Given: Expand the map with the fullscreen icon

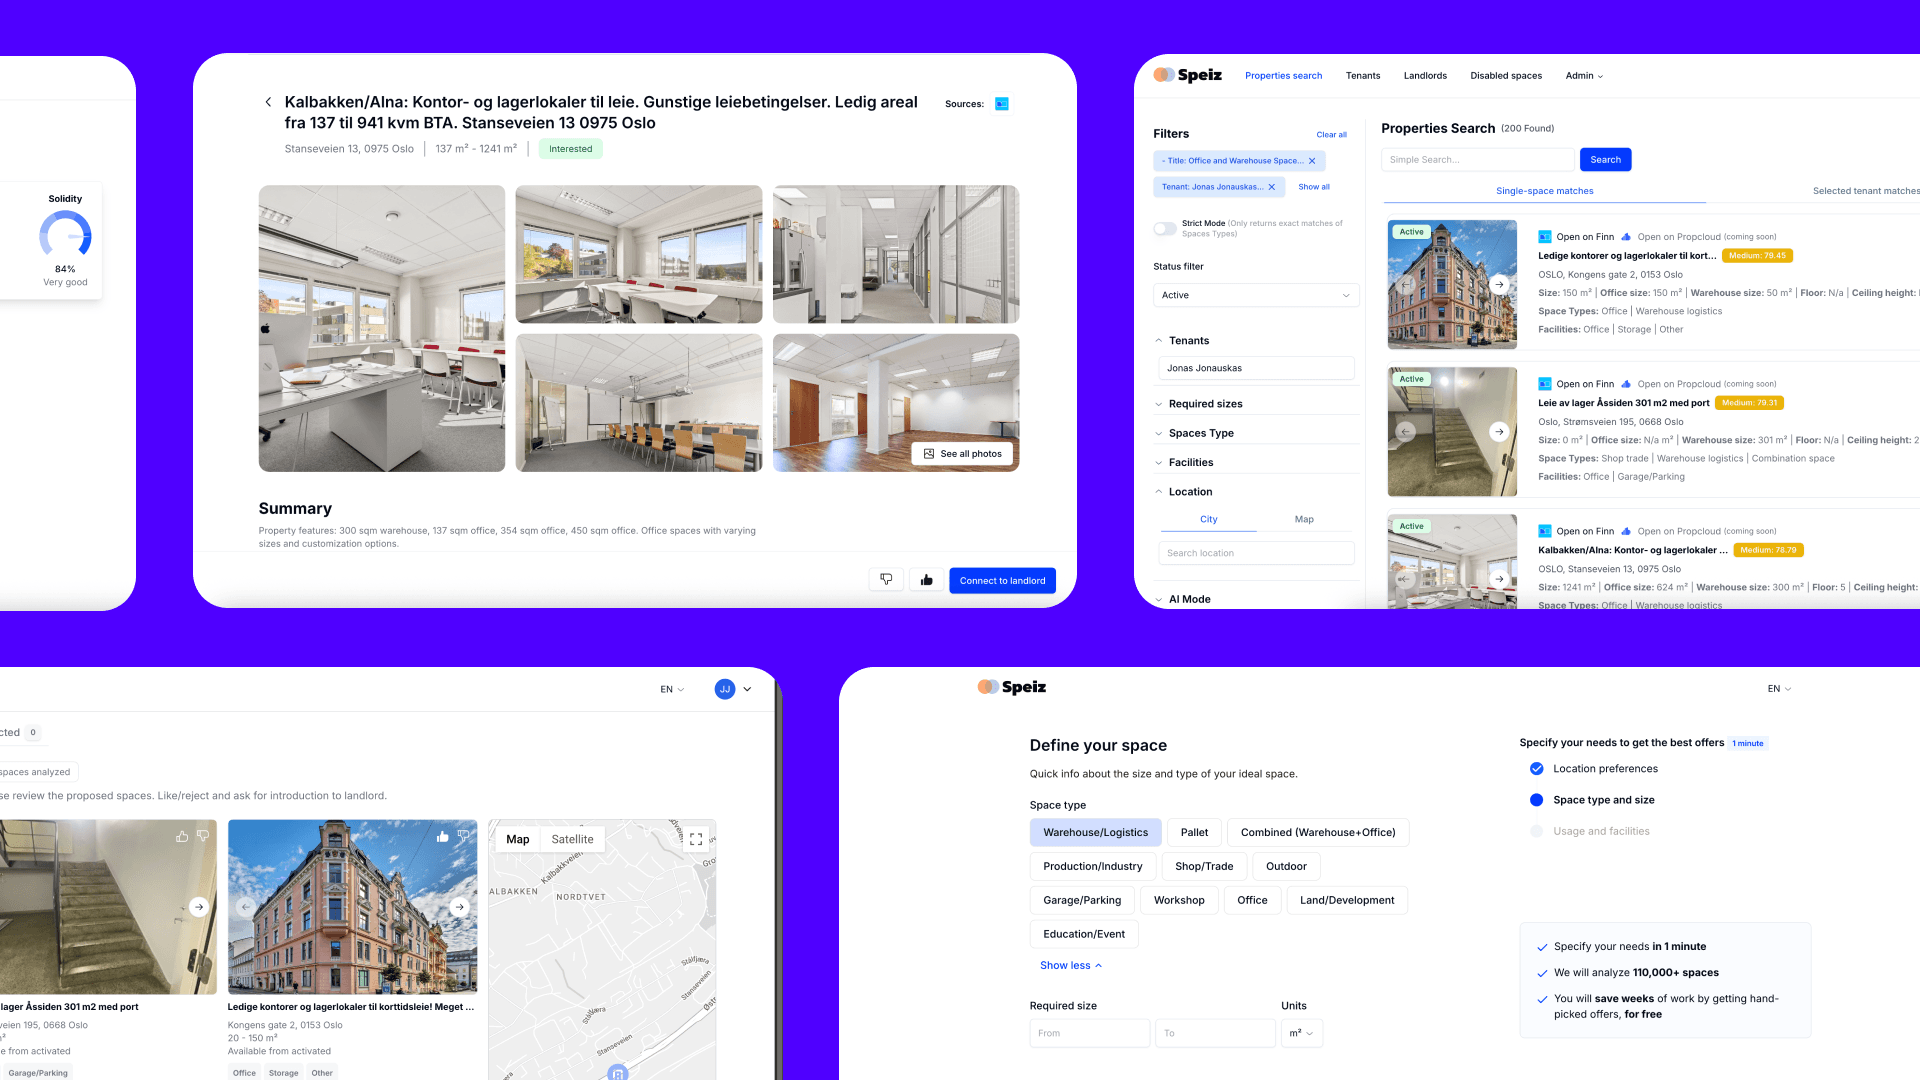Looking at the screenshot, I should pyautogui.click(x=696, y=839).
